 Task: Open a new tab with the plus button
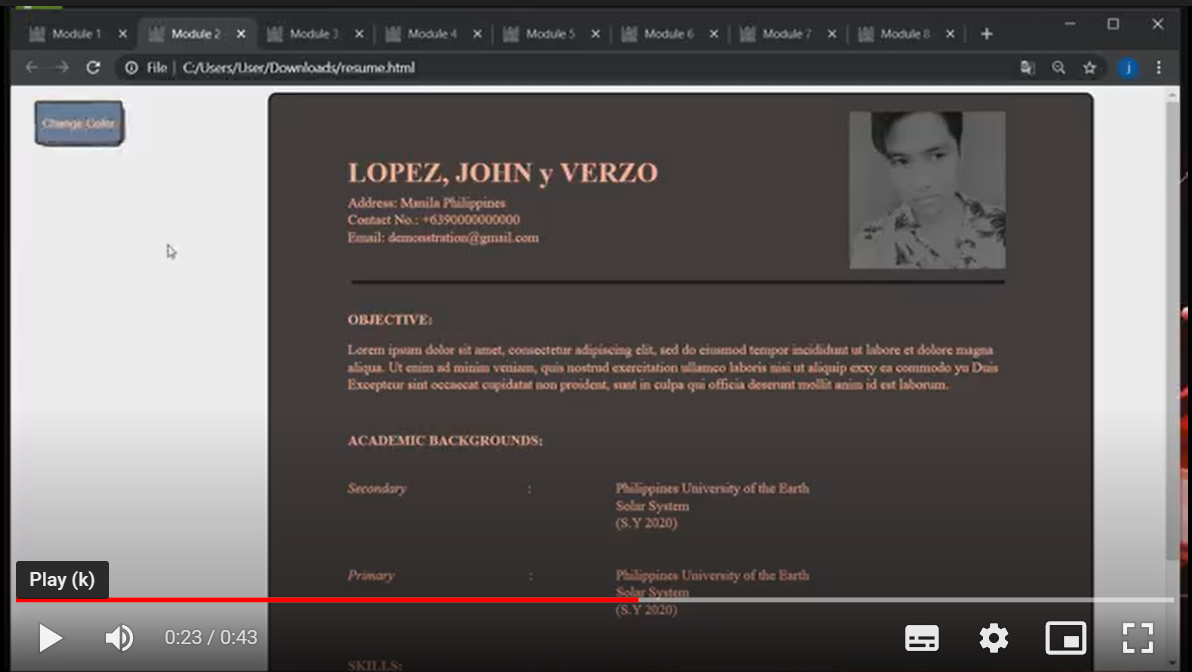pyautogui.click(x=985, y=33)
